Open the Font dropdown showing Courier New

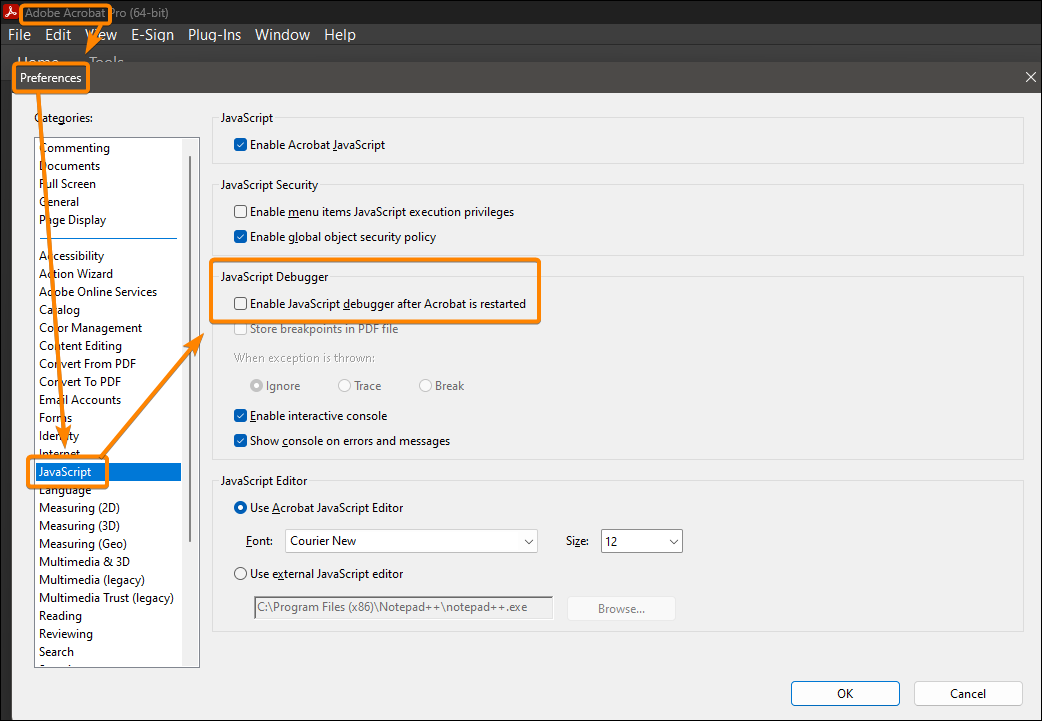tap(411, 541)
